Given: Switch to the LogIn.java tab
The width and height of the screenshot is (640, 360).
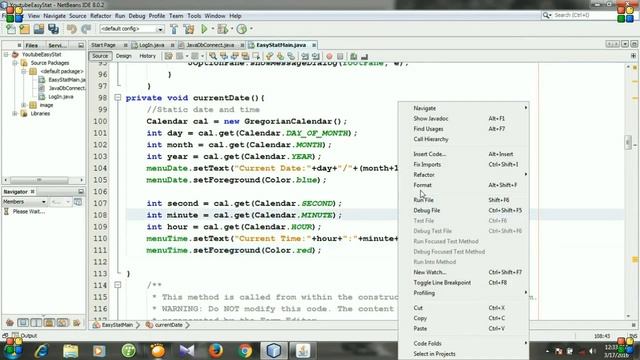Looking at the screenshot, I should click(x=151, y=45).
